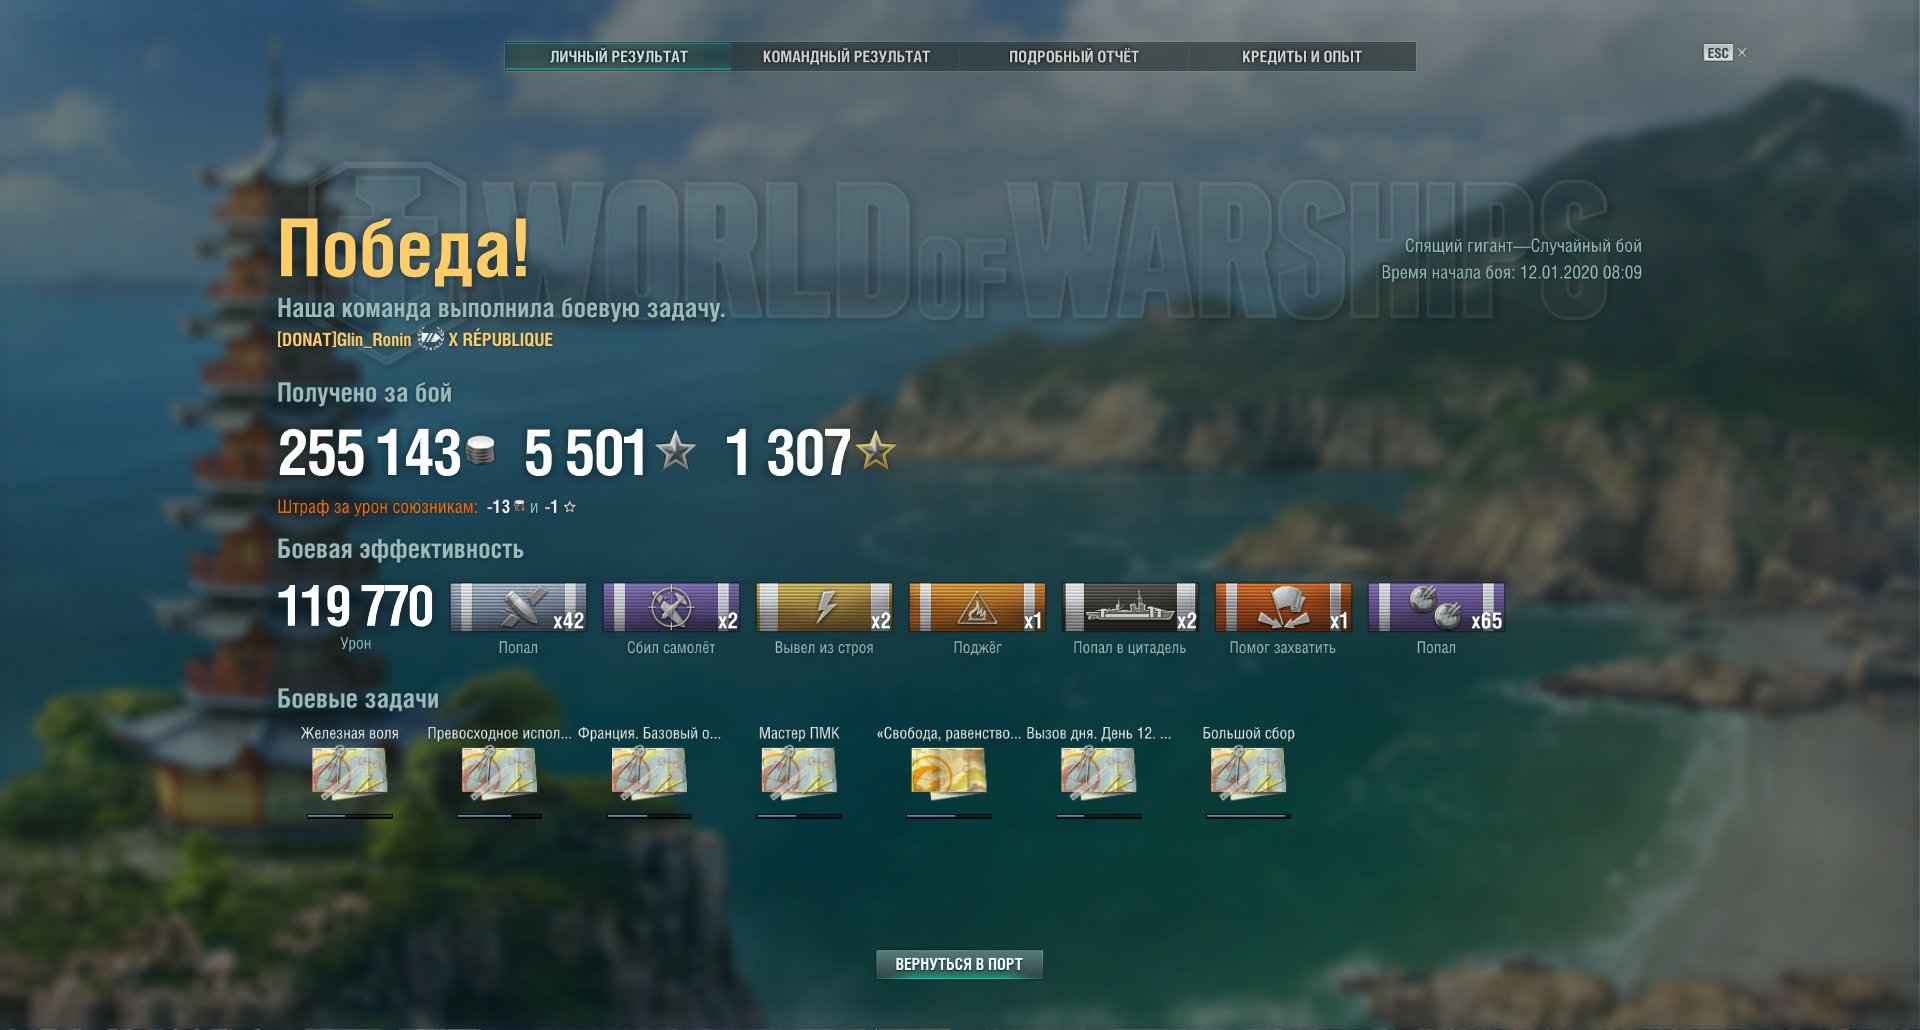The image size is (1920, 1030).
Task: Open the Кредиты и опыт tab
Action: click(x=1302, y=57)
